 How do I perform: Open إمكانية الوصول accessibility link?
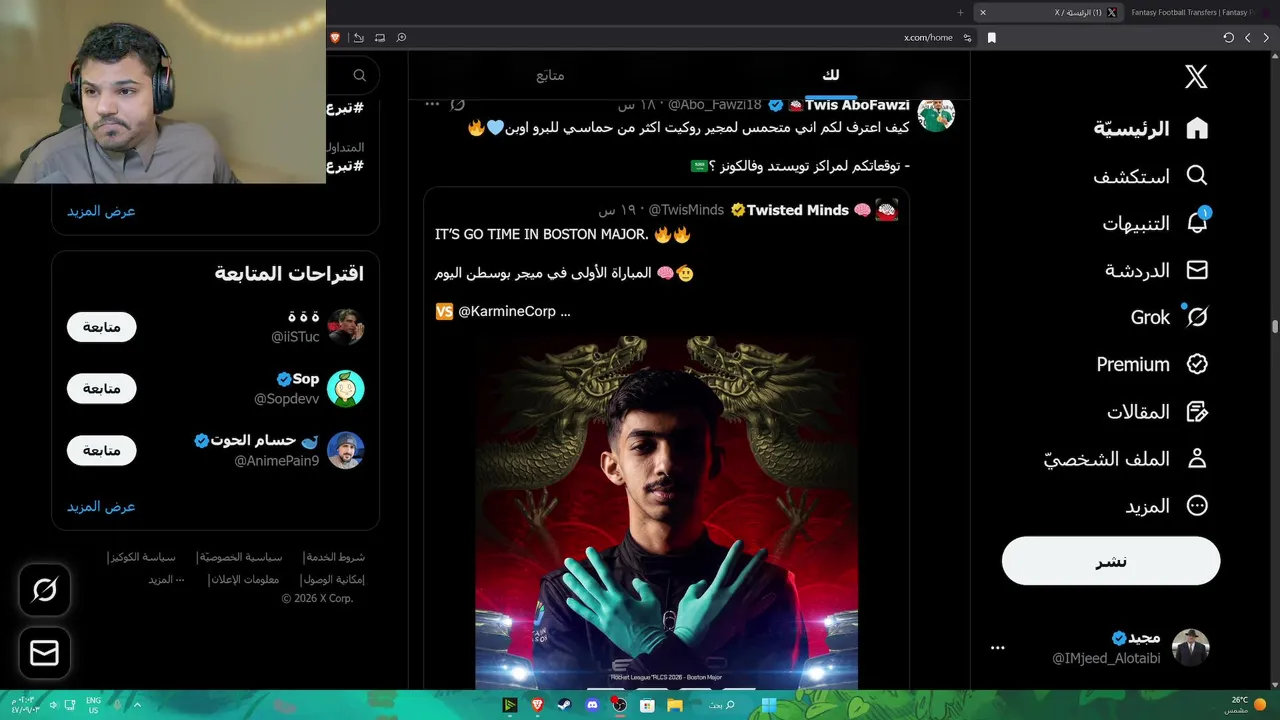pyautogui.click(x=333, y=580)
